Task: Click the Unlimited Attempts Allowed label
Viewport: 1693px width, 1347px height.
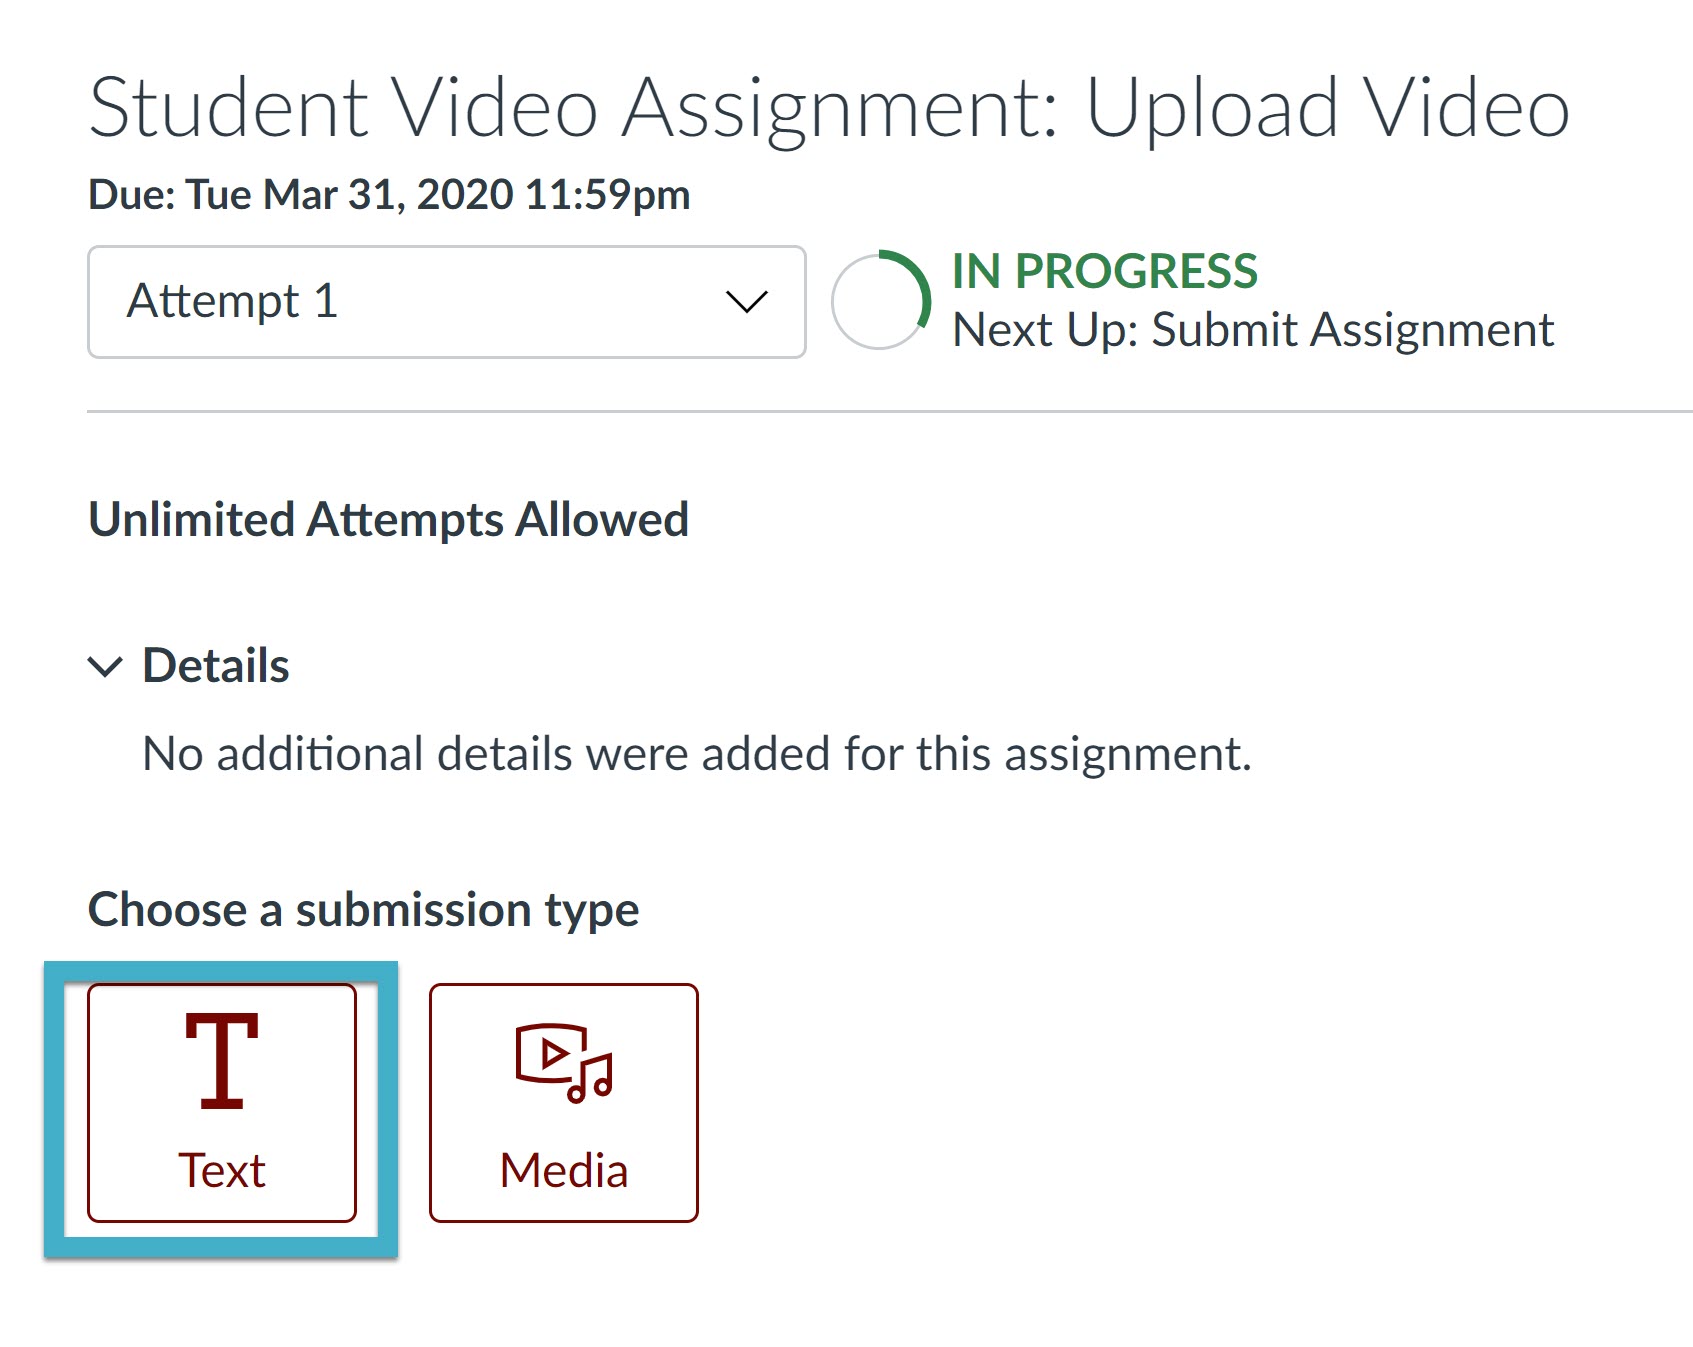Action: [388, 519]
